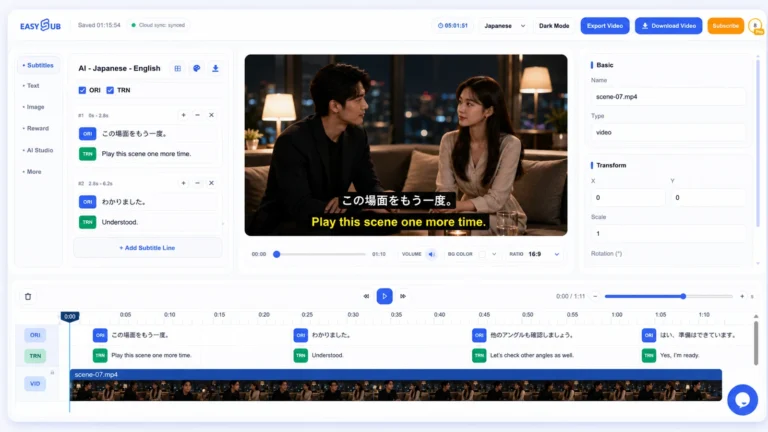Toggle the ORI checkbox
Screen dimensions: 768x432
point(82,90)
